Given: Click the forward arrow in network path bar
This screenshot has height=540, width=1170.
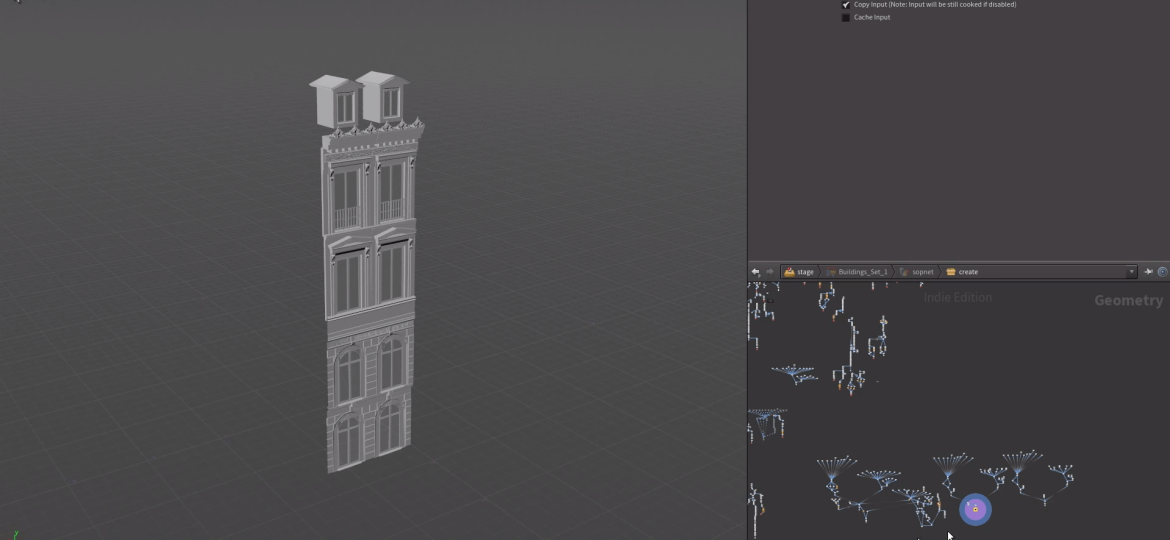Looking at the screenshot, I should point(769,272).
